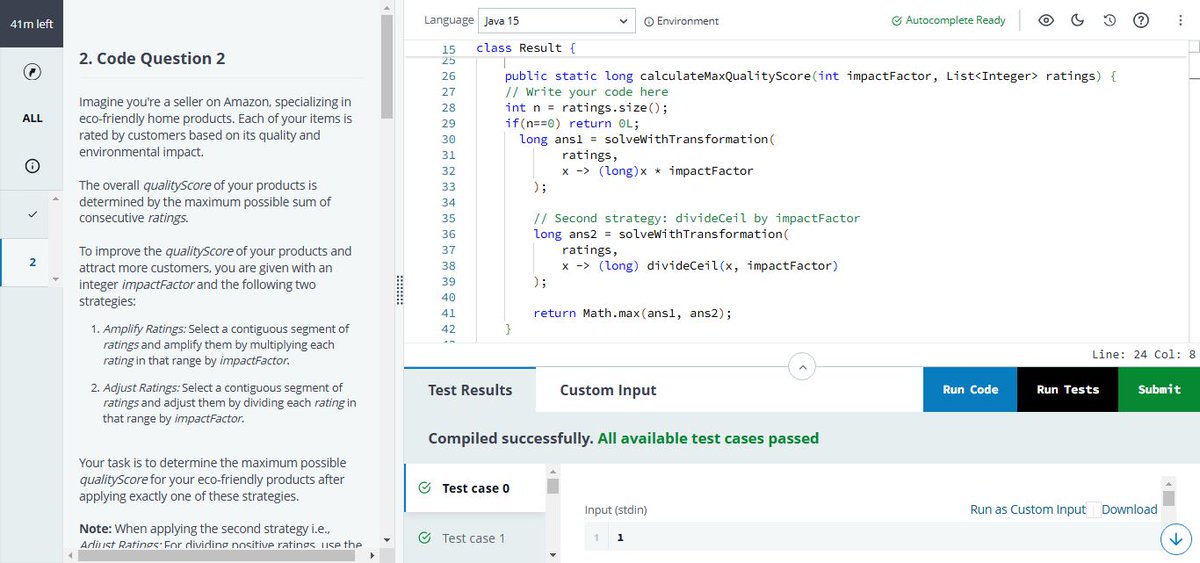Click the 'Input (stdin)' label
This screenshot has height=563, width=1200.
(x=615, y=510)
